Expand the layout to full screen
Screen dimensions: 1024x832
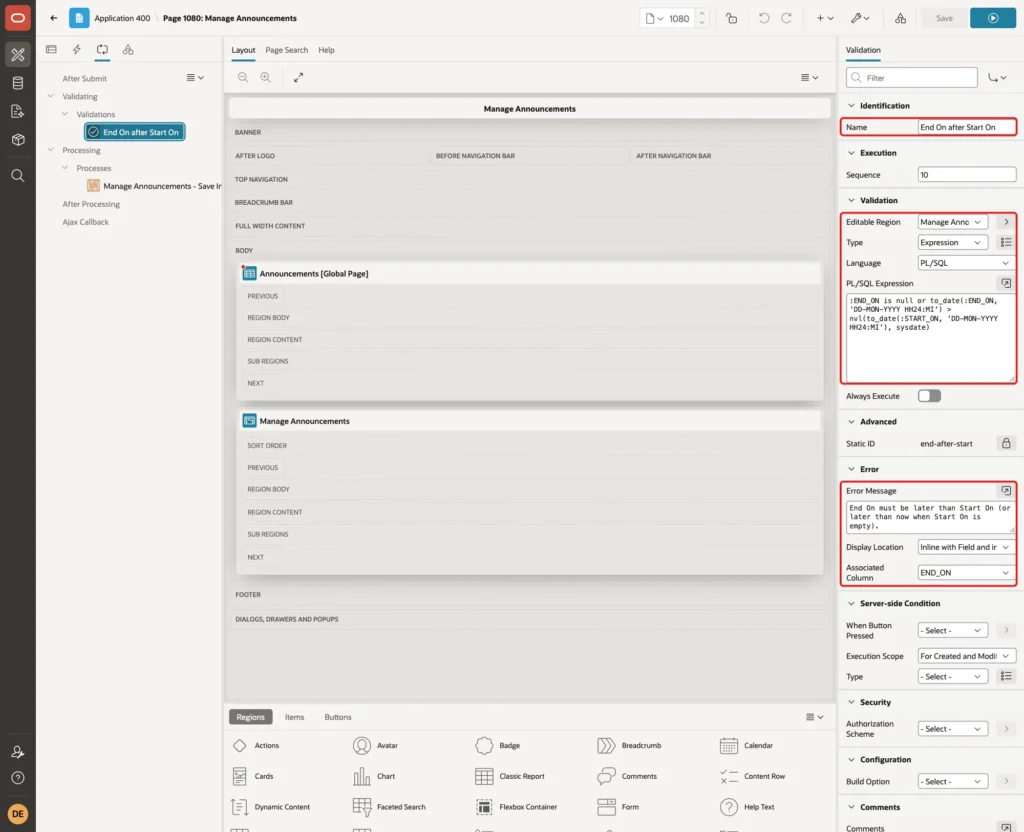pos(298,77)
